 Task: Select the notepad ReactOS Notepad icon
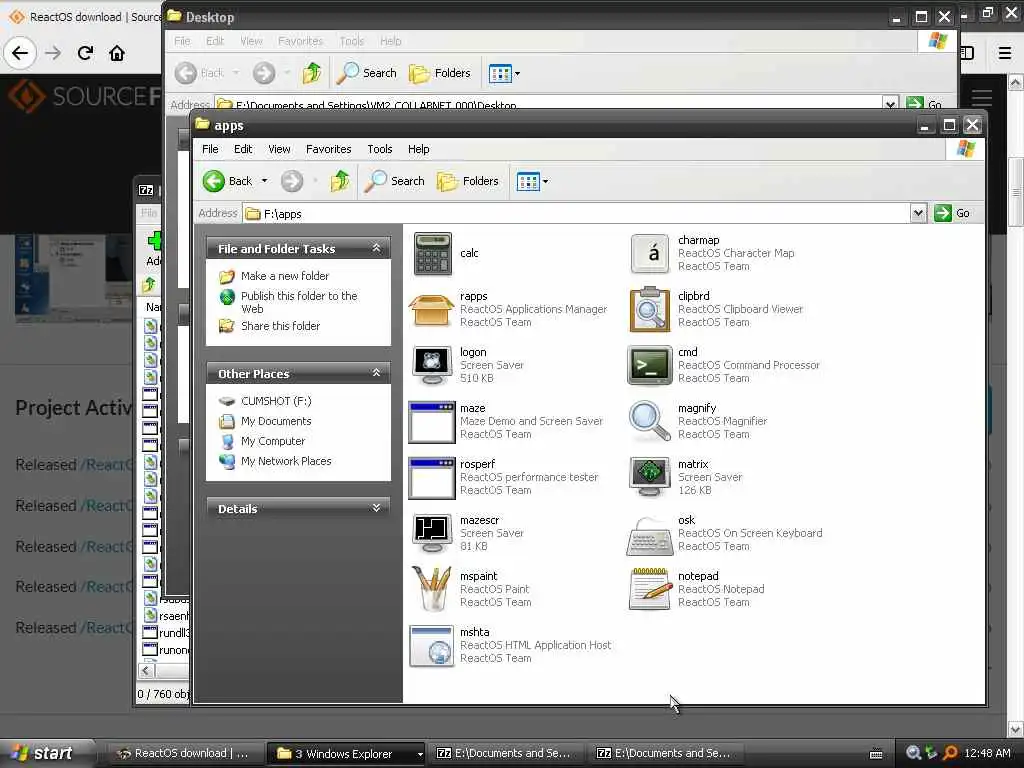[x=650, y=589]
